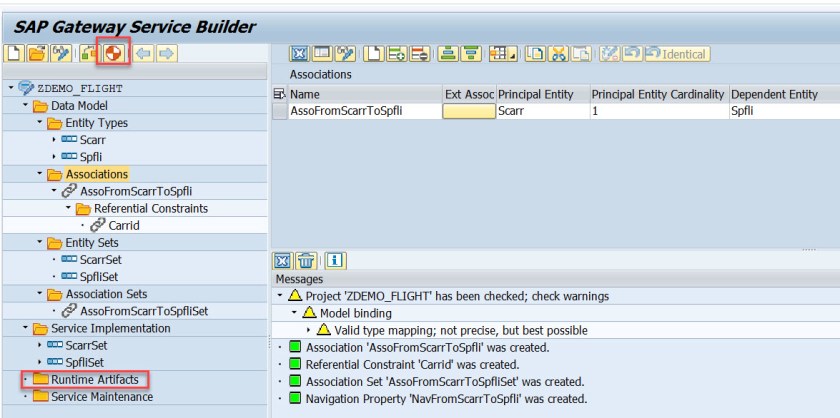Click the Open Project folder icon
Screen dimensions: 840x418
click(37, 54)
